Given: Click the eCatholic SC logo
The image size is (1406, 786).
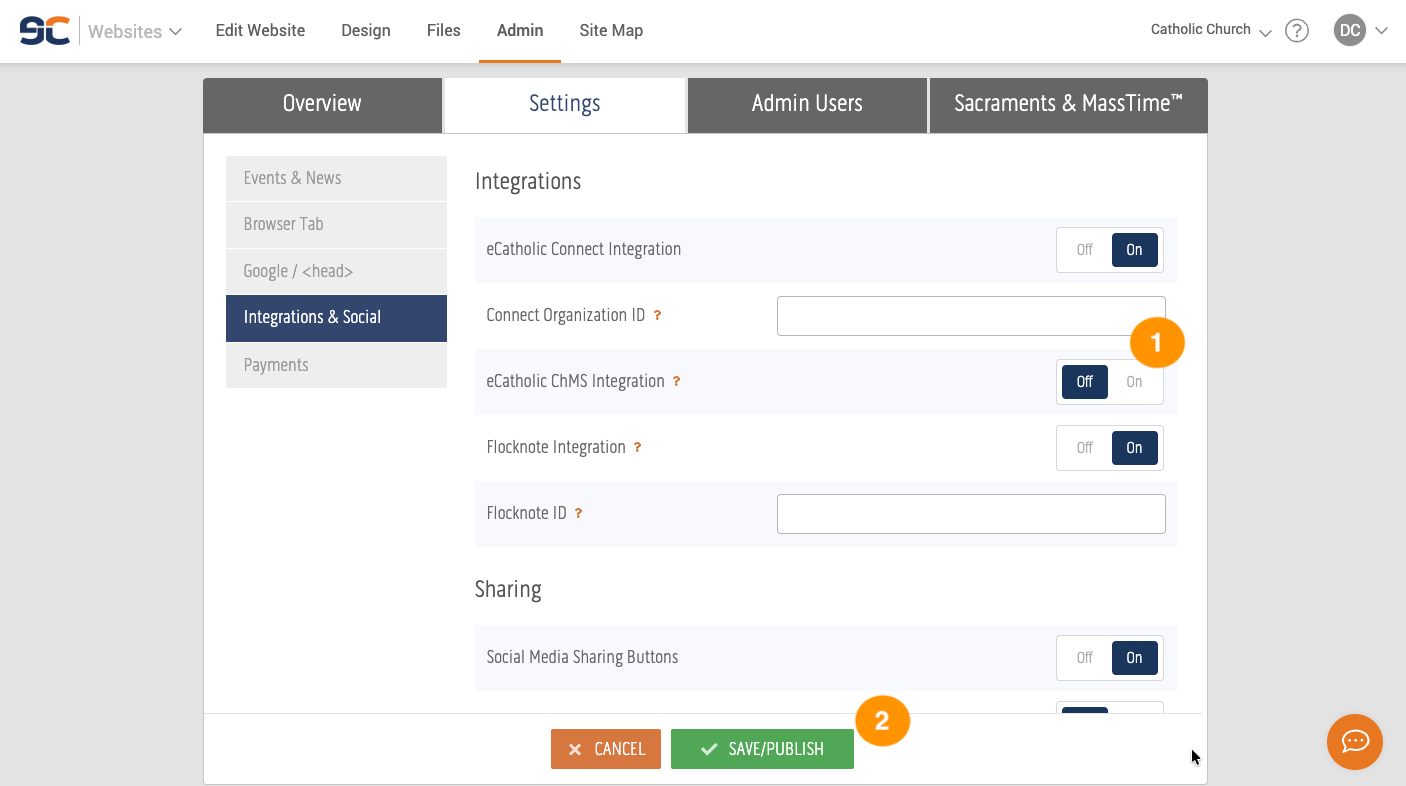Looking at the screenshot, I should [x=45, y=30].
